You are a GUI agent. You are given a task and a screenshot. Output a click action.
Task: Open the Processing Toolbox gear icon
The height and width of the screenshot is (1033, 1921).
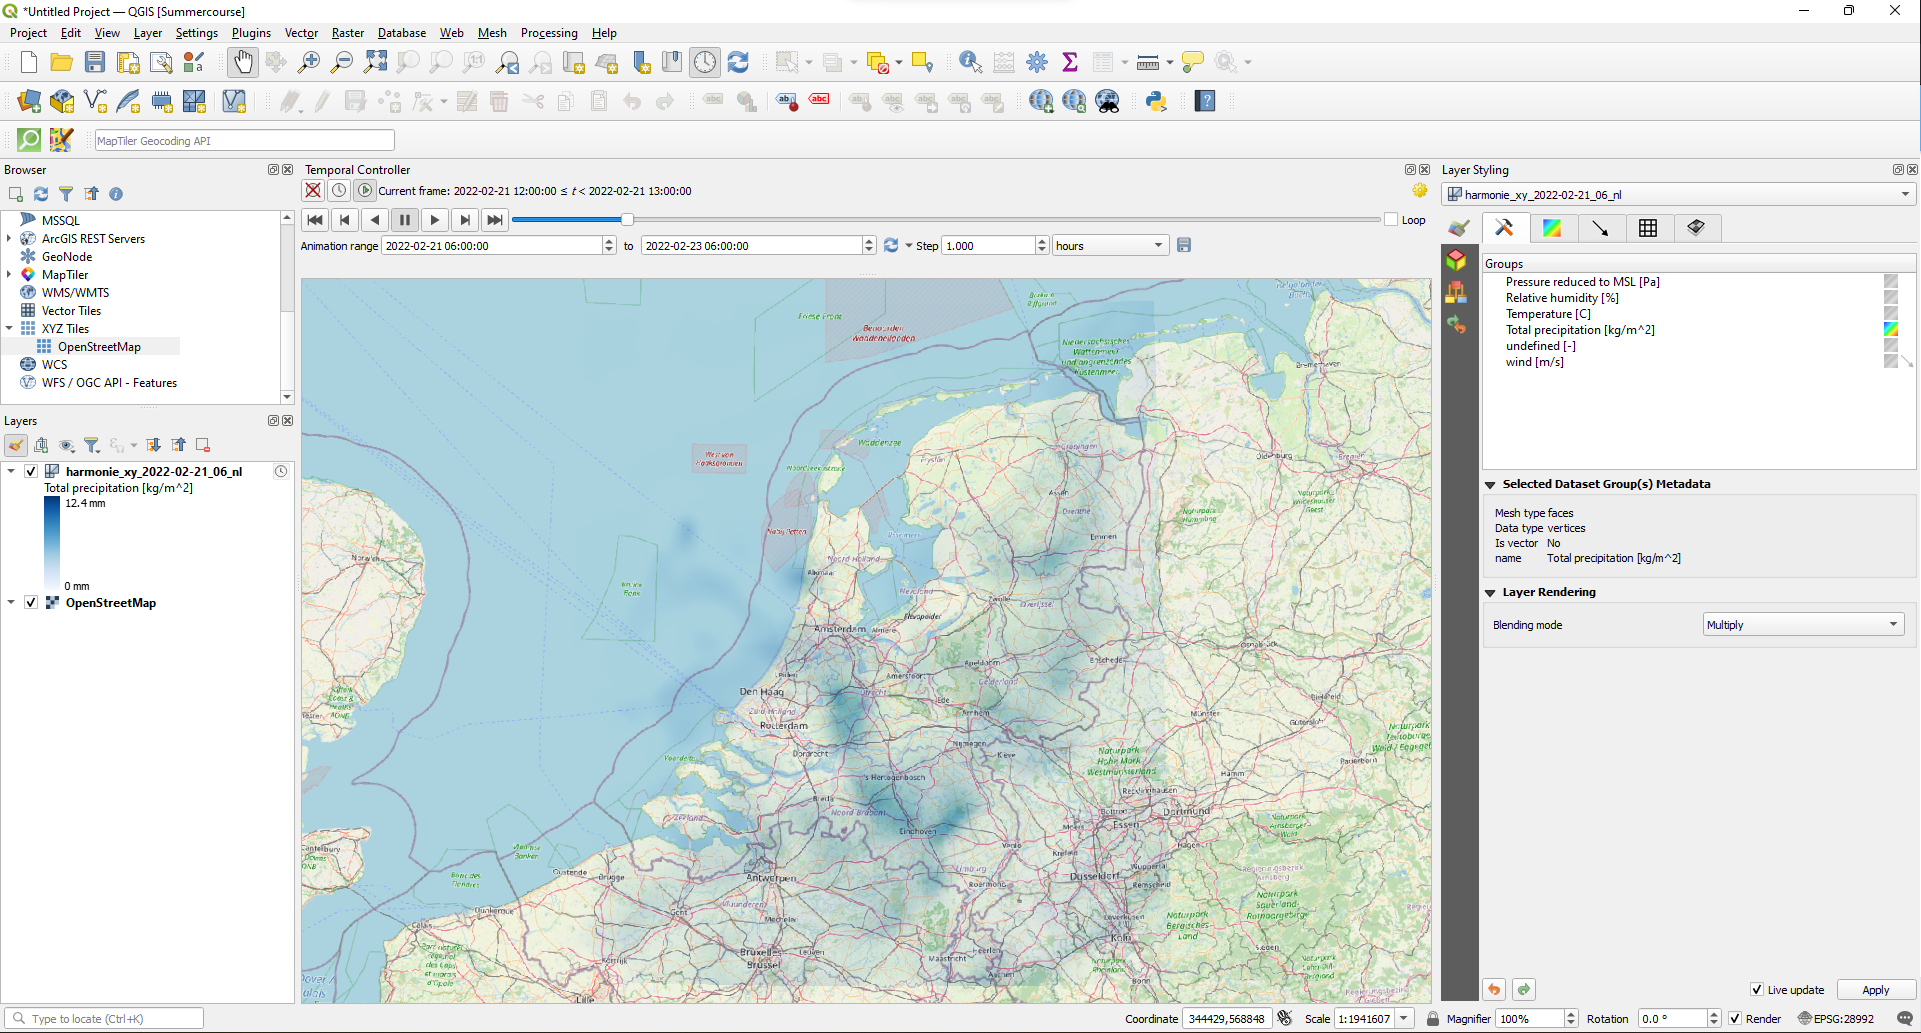[x=1037, y=62]
